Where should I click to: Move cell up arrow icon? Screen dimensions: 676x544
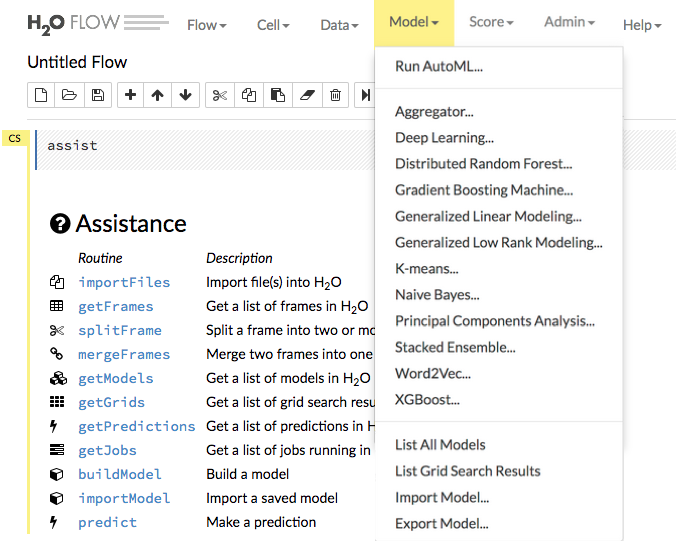tap(157, 95)
